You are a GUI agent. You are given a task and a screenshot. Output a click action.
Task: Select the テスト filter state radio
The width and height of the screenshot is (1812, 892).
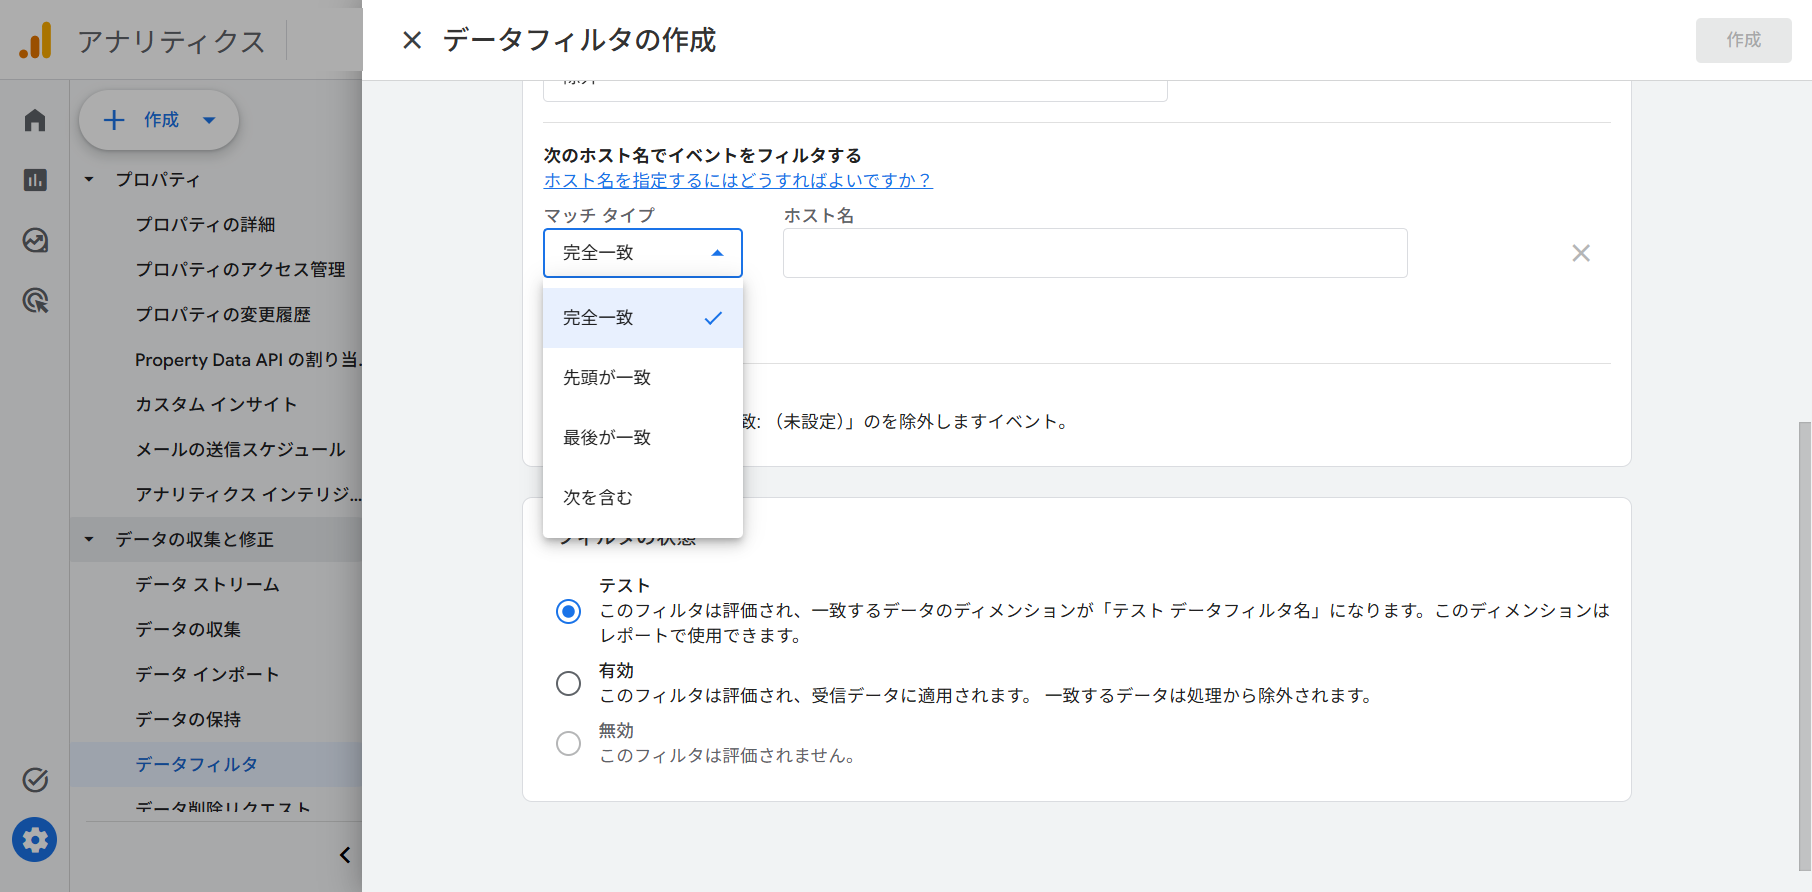(568, 611)
